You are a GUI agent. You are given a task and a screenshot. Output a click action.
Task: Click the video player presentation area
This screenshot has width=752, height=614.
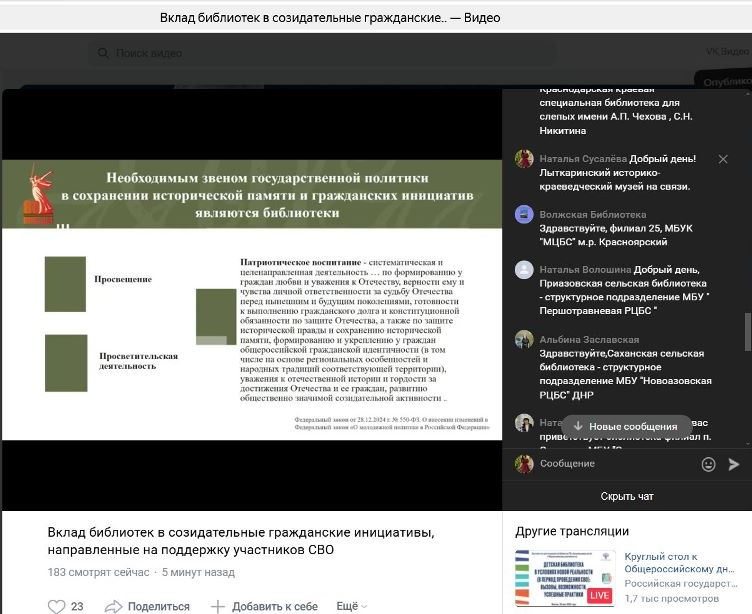252,300
